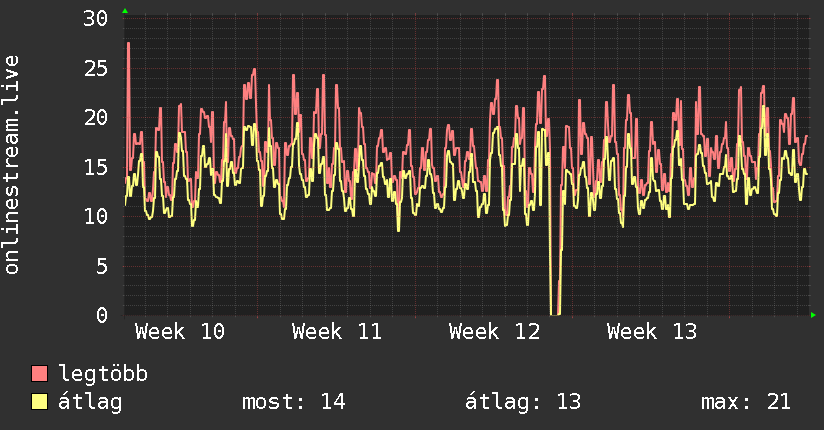Click the green arrow at x-axis end

coord(813,315)
